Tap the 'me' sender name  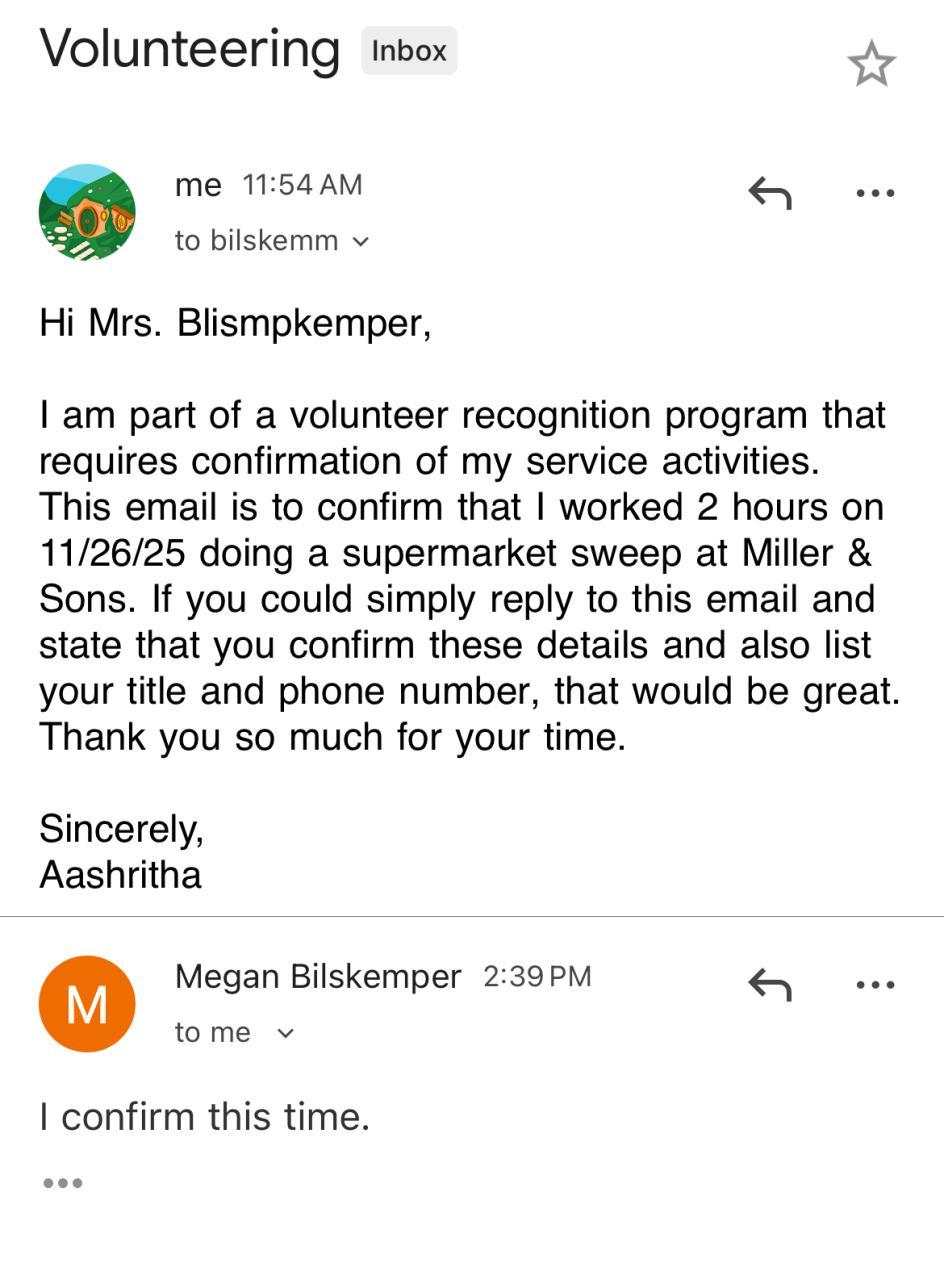(198, 185)
